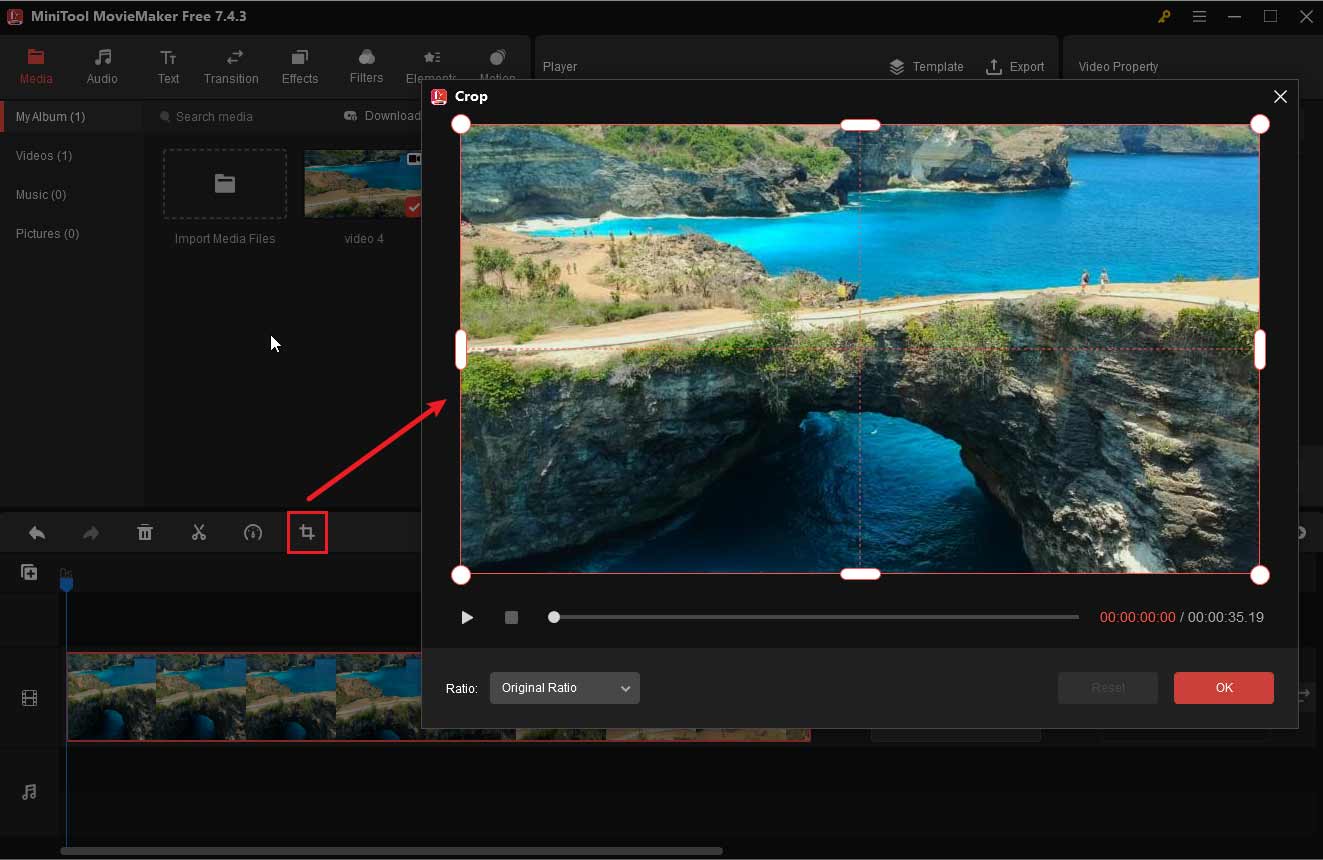
Task: Click the Player panel label
Action: click(x=560, y=67)
